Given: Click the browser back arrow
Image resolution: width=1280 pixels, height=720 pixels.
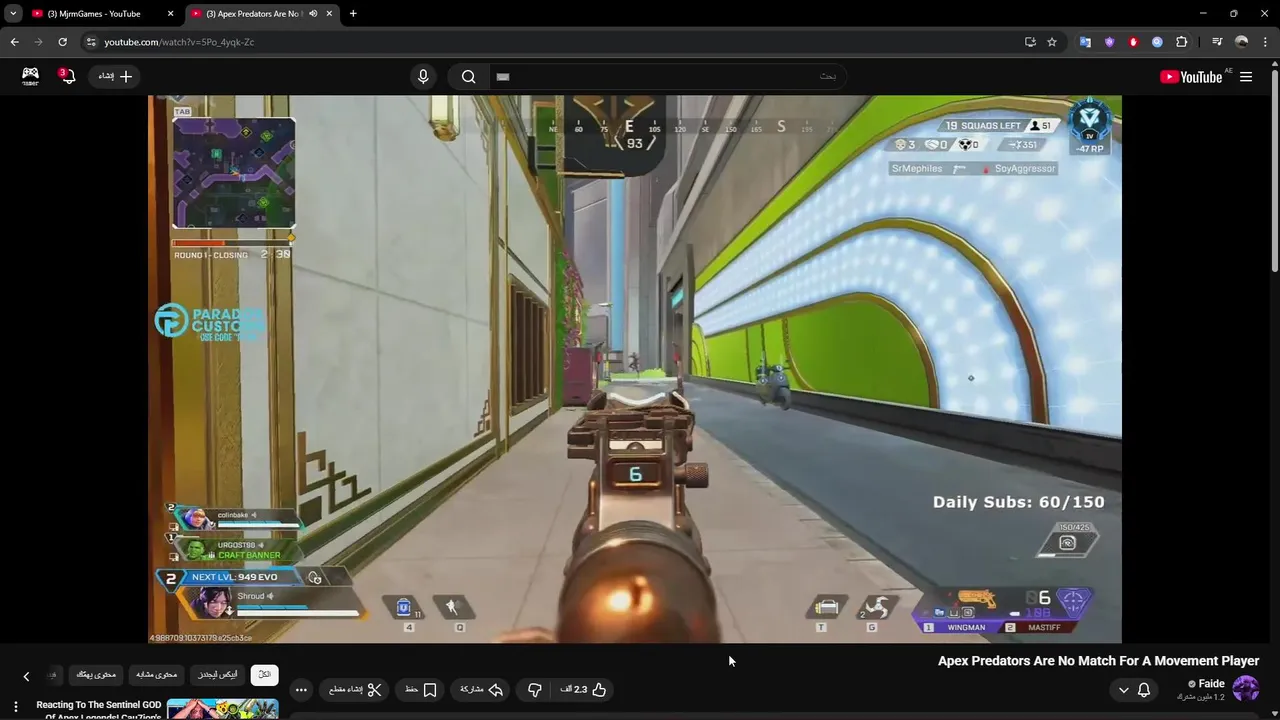Looking at the screenshot, I should [x=14, y=42].
